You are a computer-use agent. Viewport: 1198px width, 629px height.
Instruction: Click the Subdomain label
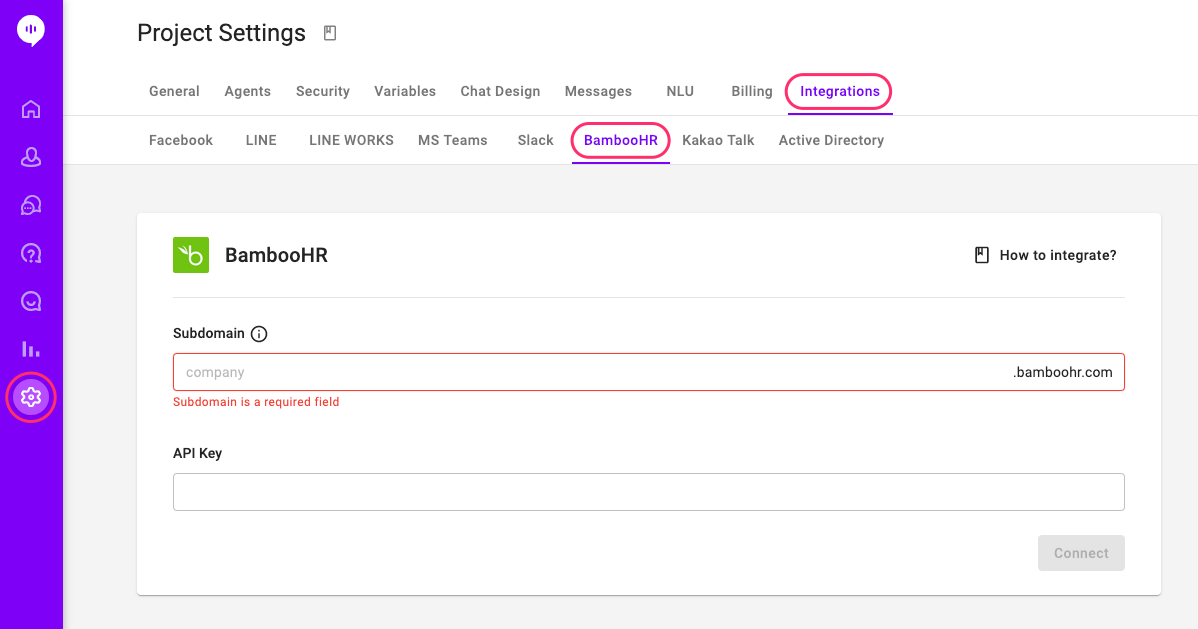coord(209,333)
